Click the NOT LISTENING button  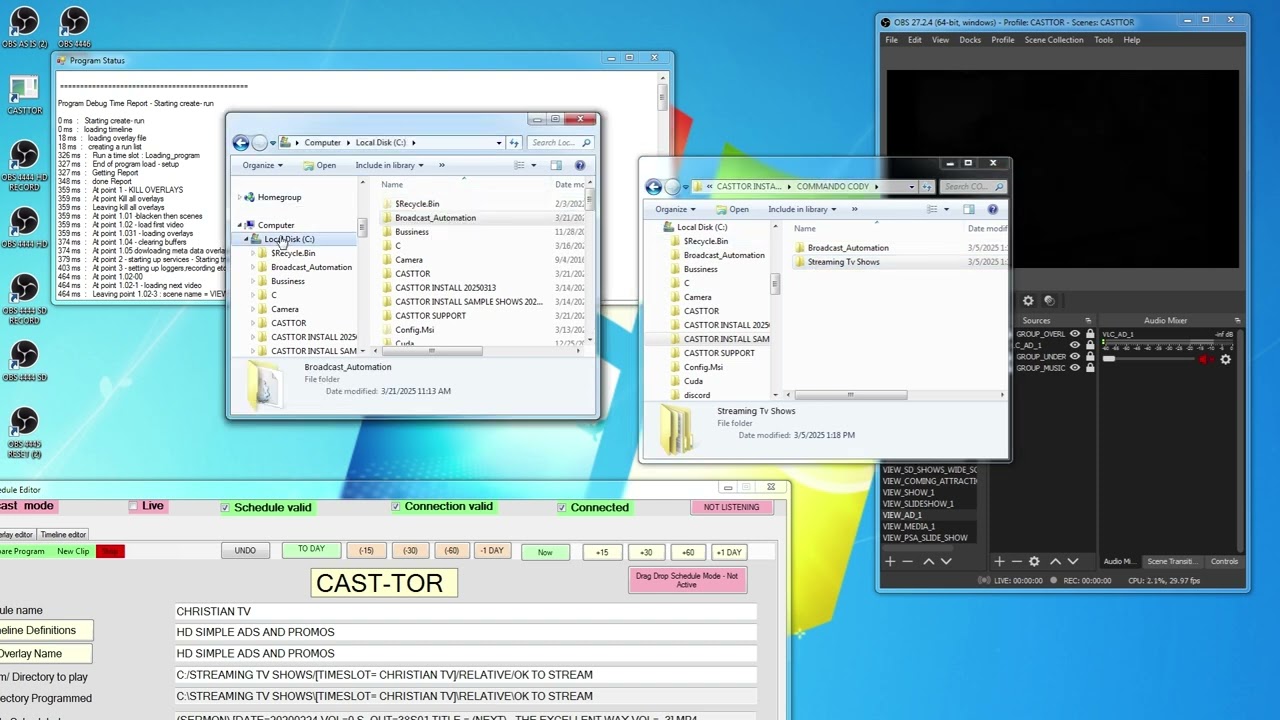731,507
